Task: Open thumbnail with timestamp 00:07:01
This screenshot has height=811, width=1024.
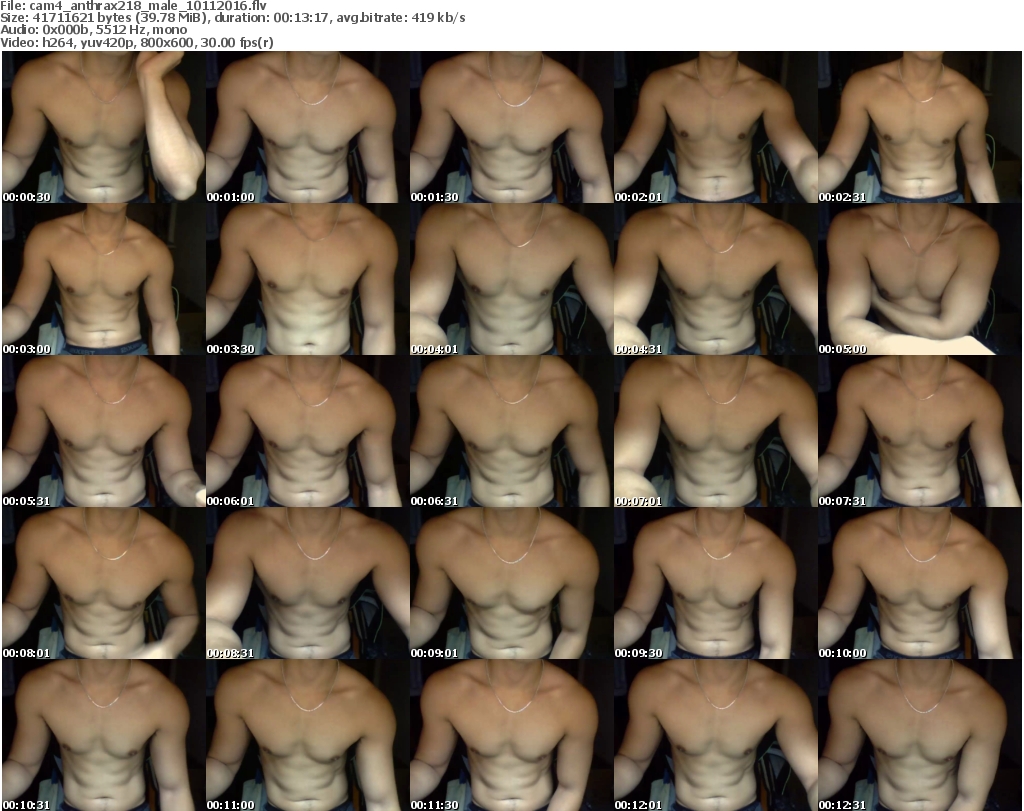Action: pos(715,432)
